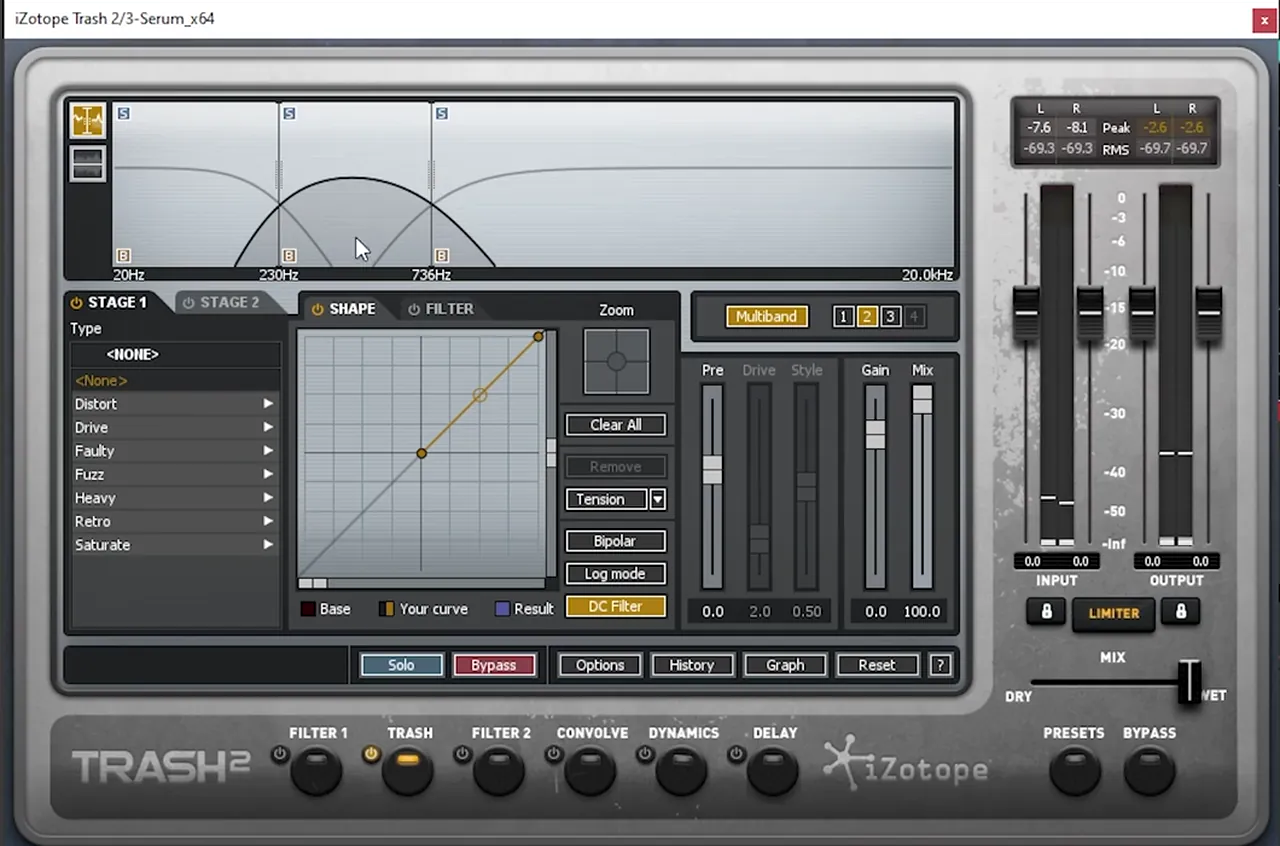Image resolution: width=1280 pixels, height=846 pixels.
Task: Click the Zoom pad control
Action: click(x=616, y=361)
